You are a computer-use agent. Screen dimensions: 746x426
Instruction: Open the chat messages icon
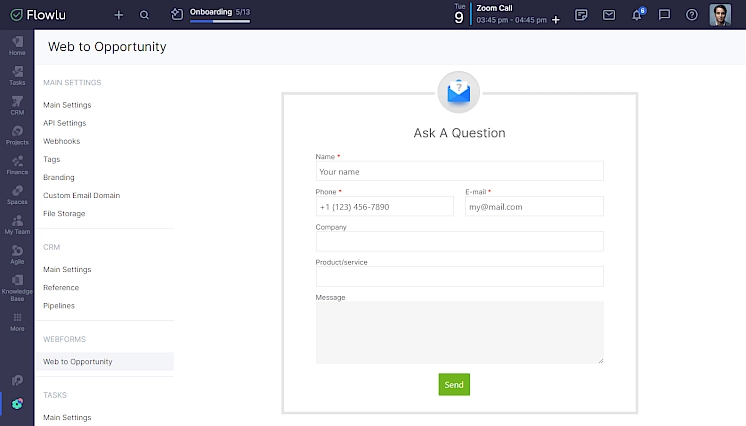[x=664, y=15]
